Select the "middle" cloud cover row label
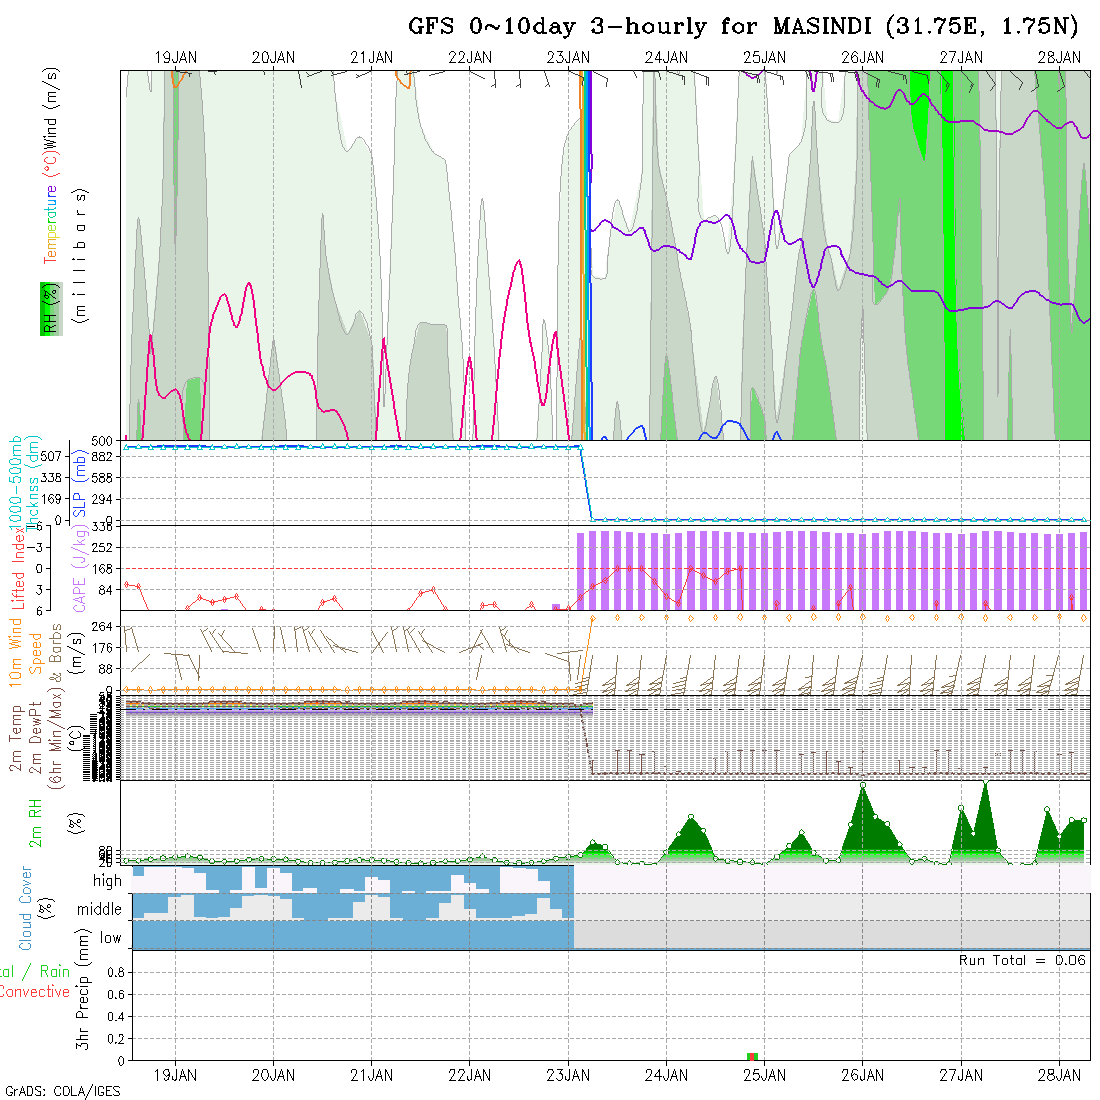 tap(100, 910)
